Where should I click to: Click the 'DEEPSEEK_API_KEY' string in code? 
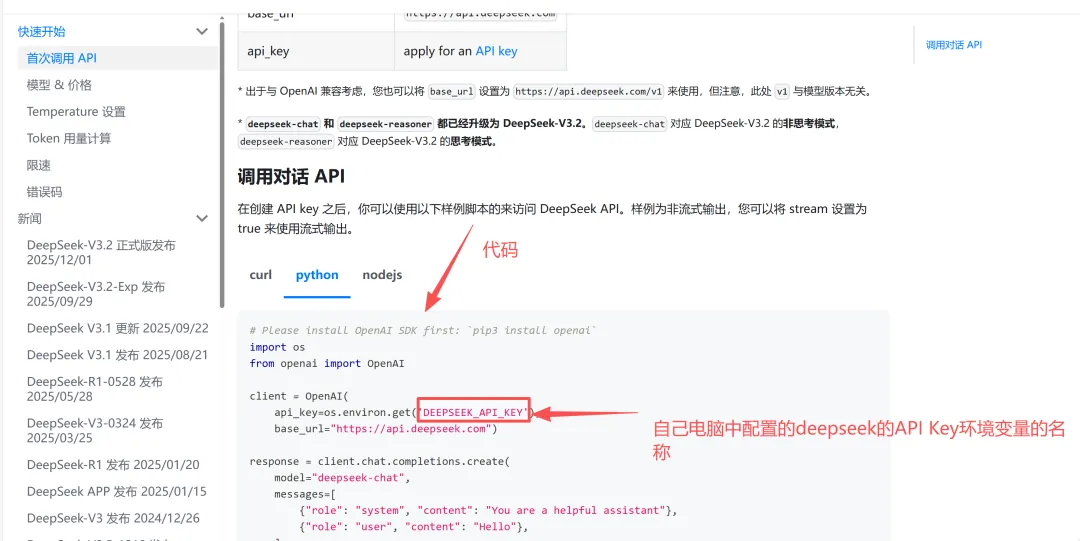point(474,412)
